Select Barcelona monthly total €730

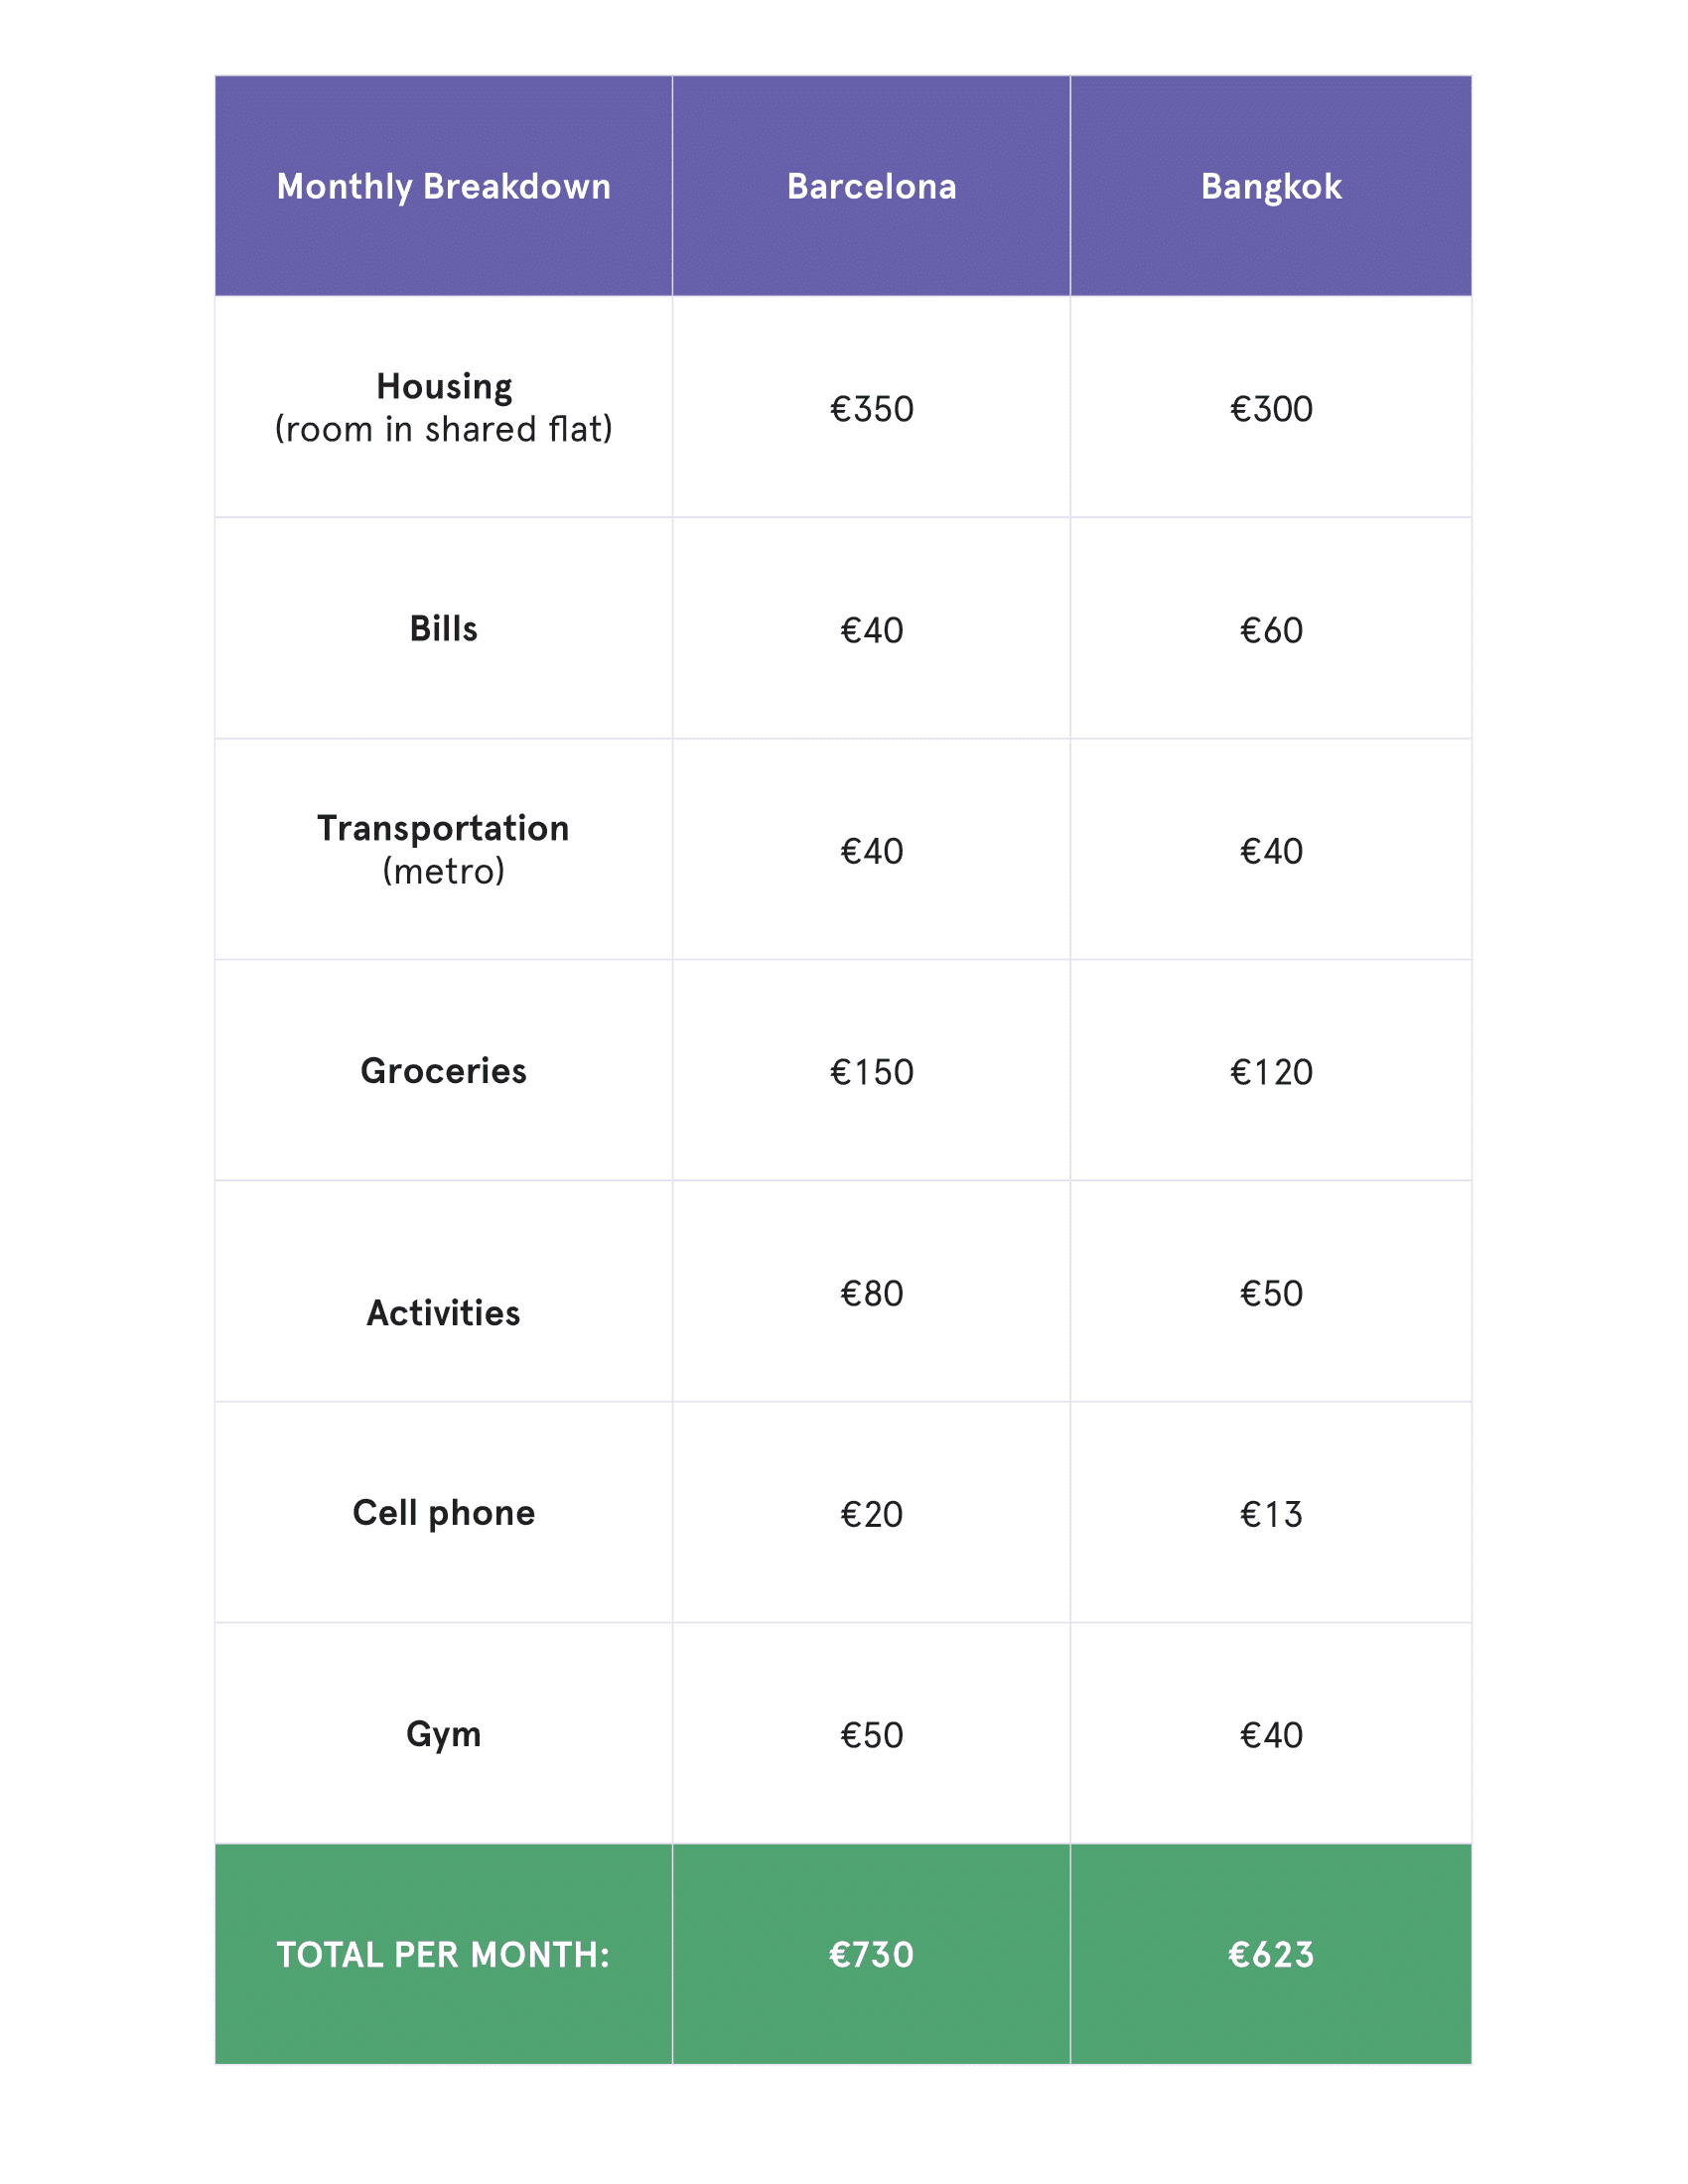(x=871, y=1954)
